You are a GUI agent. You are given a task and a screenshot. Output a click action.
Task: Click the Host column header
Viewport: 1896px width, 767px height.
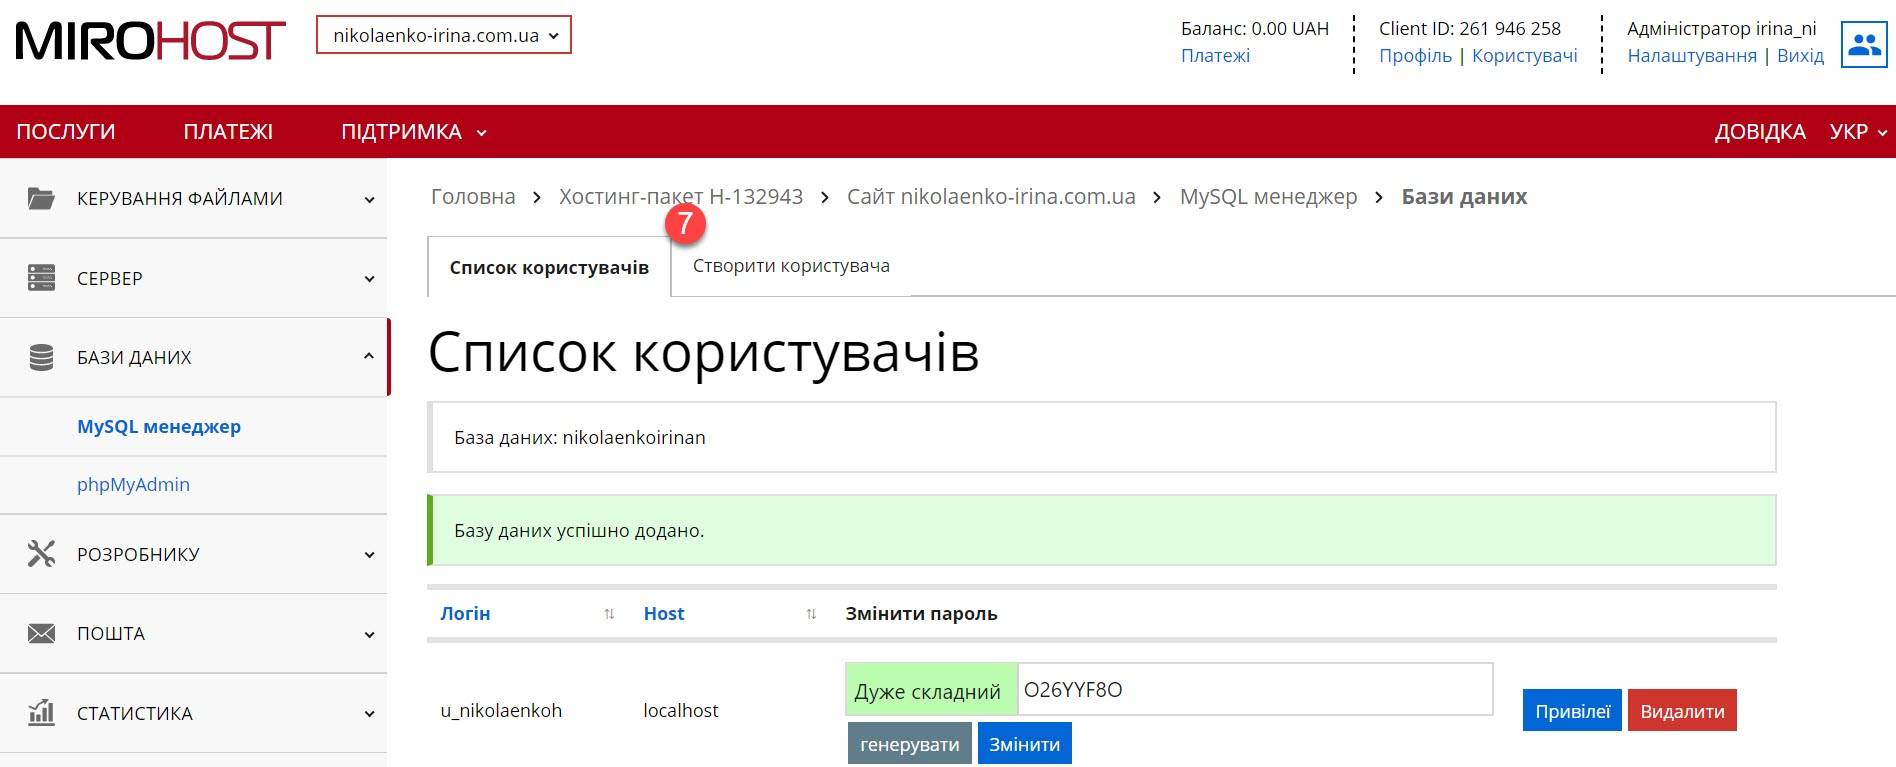[664, 614]
